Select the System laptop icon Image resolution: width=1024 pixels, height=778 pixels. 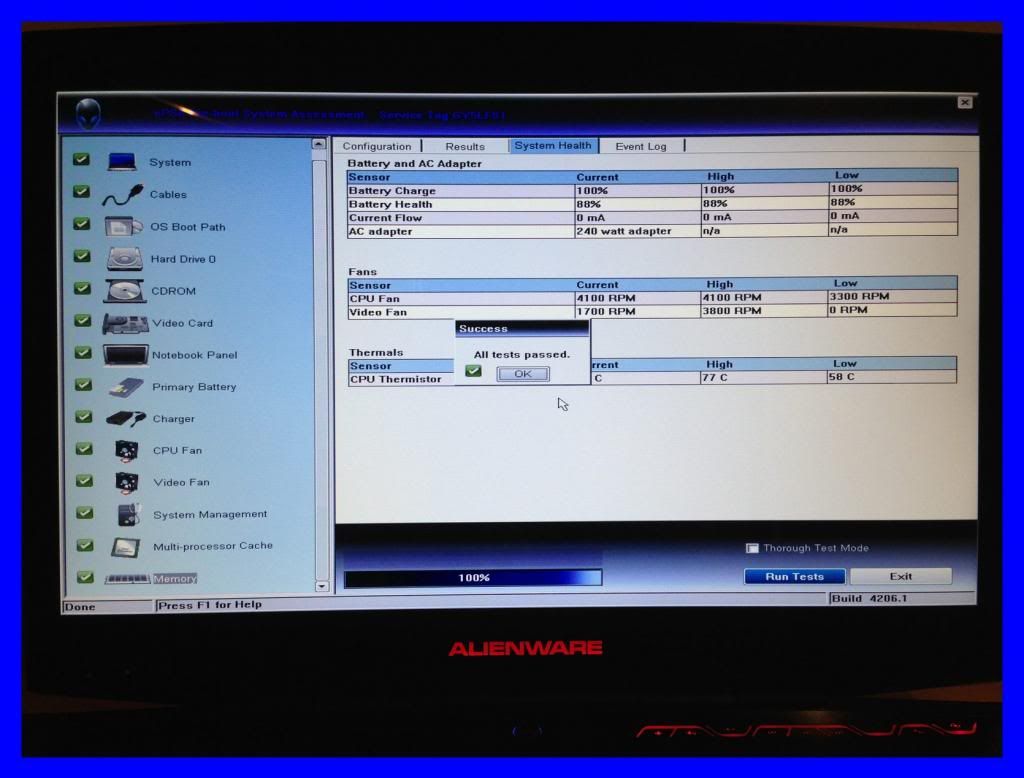(x=122, y=161)
